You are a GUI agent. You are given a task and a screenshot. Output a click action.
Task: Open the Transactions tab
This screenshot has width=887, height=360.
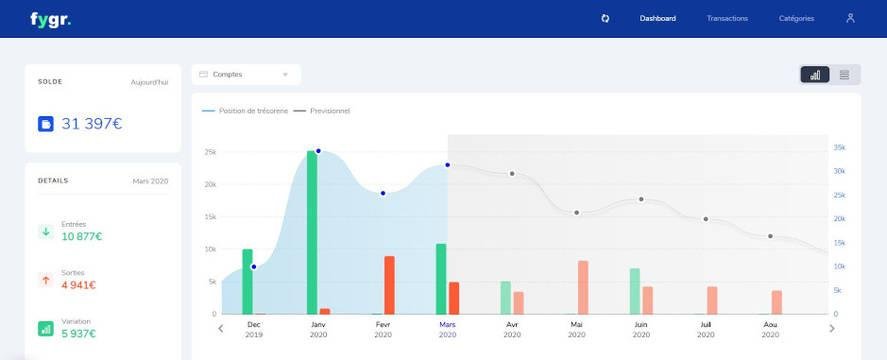coord(727,19)
